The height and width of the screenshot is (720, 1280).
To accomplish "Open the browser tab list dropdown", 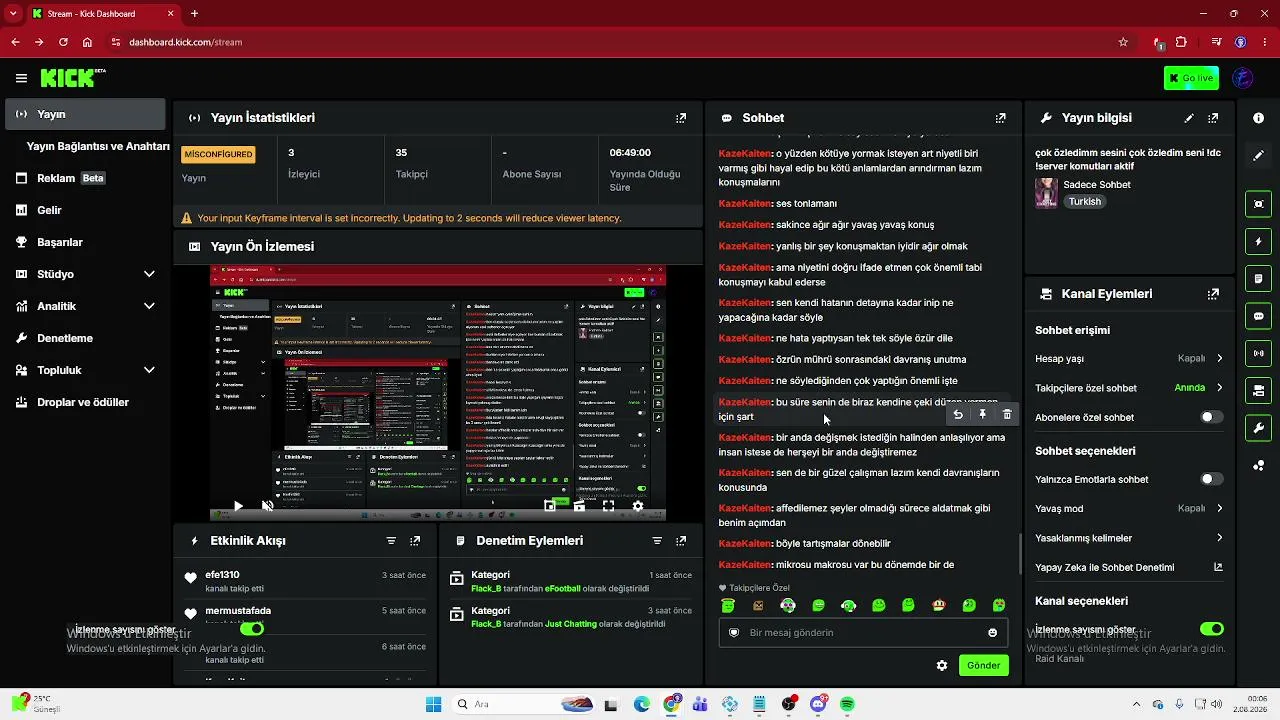I will 14,14.
